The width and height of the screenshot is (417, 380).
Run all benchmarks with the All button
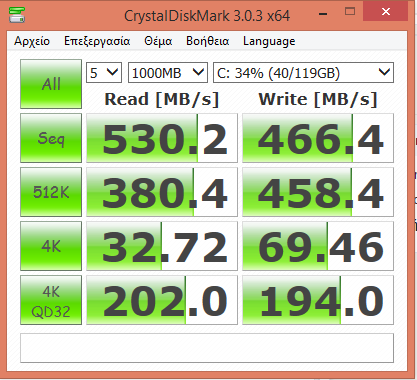click(51, 84)
